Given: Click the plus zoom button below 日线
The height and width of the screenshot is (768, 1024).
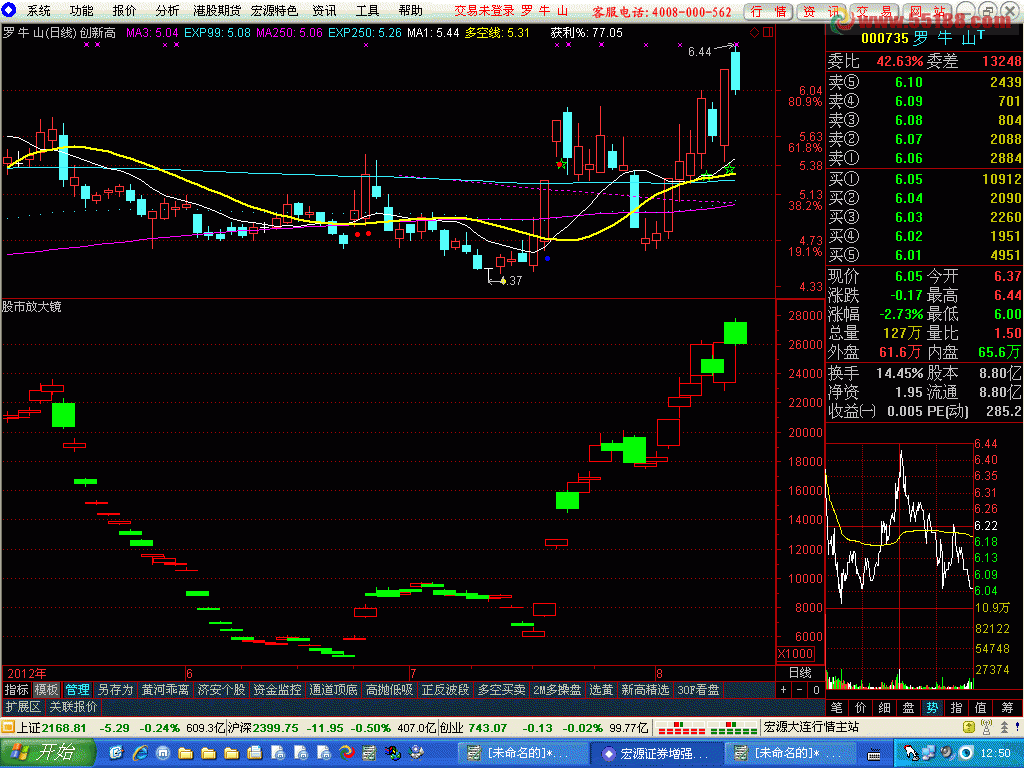Looking at the screenshot, I should tap(784, 690).
